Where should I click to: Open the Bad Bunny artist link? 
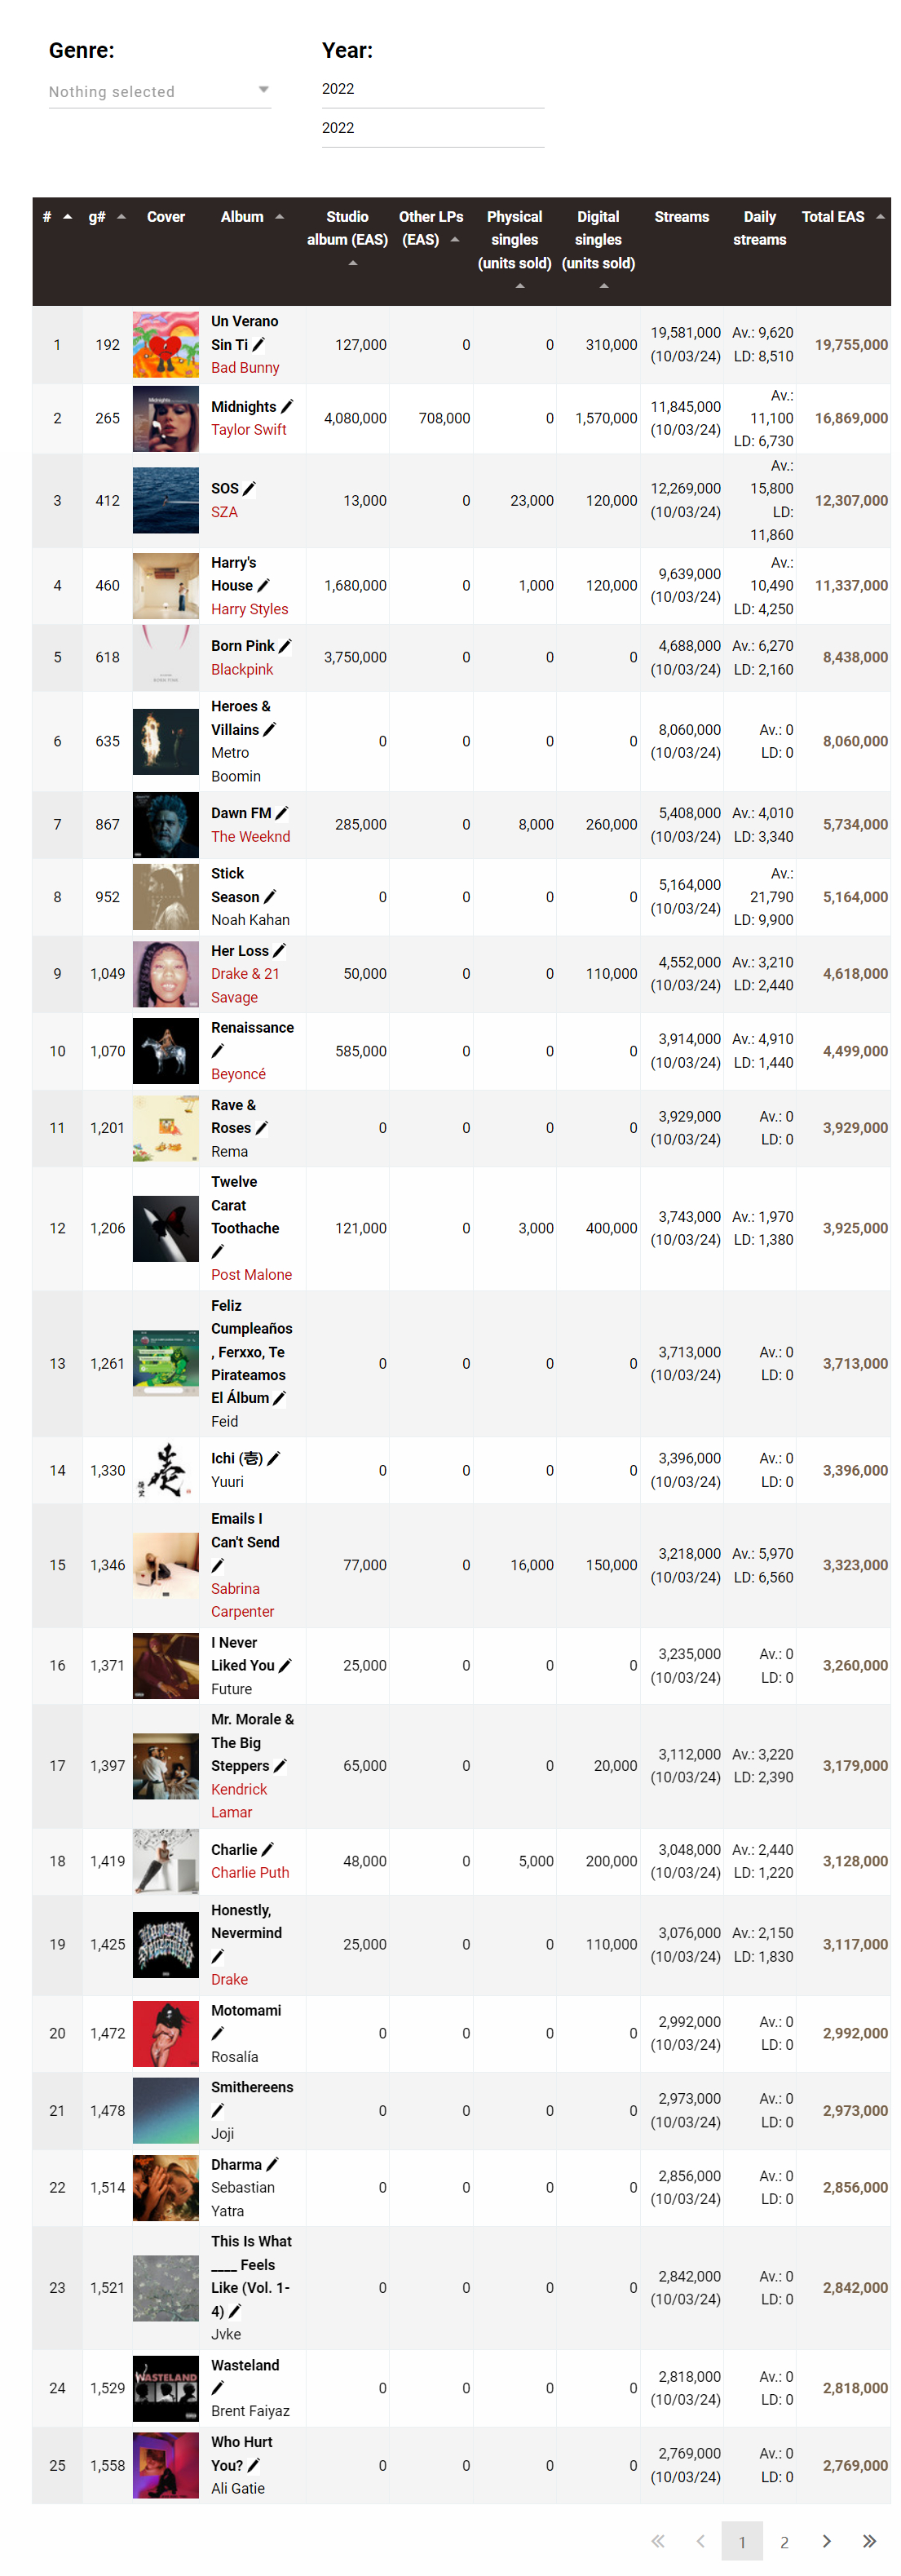click(245, 367)
